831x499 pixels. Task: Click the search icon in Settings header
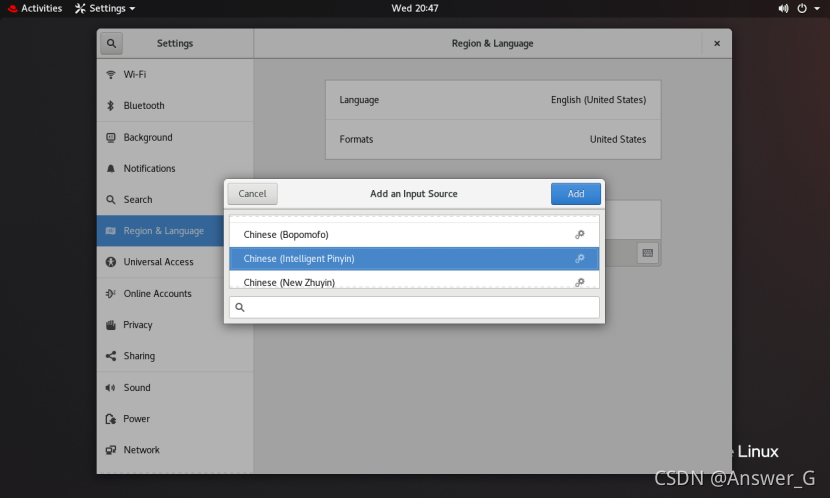point(111,43)
